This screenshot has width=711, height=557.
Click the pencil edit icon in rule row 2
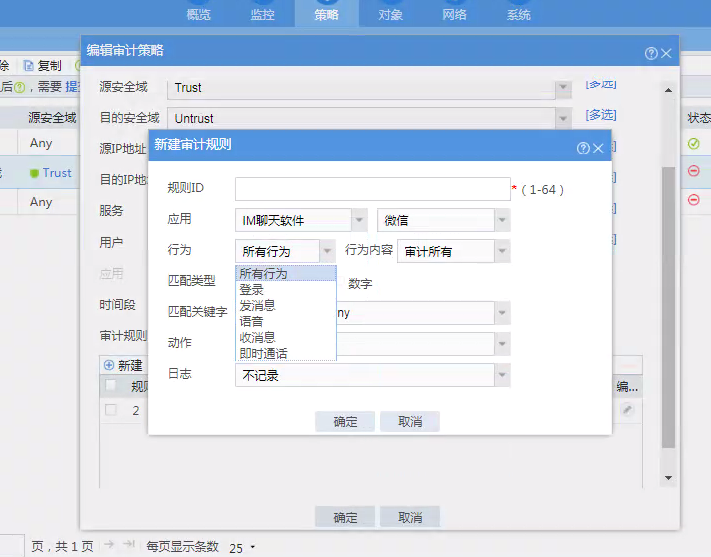coord(627,410)
